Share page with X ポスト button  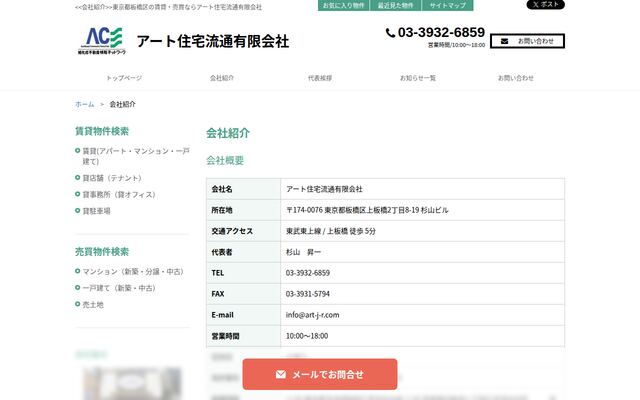pos(545,4)
